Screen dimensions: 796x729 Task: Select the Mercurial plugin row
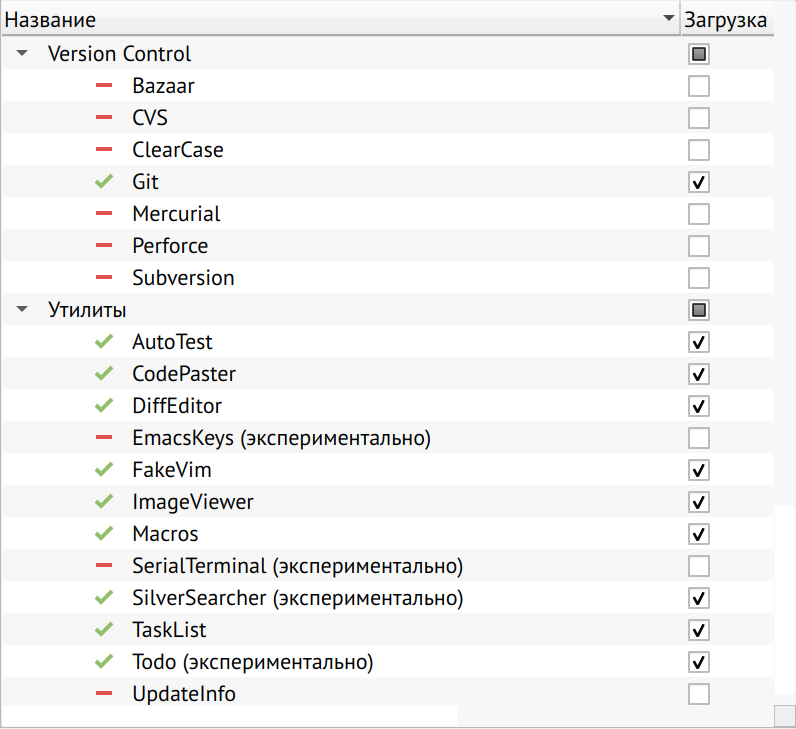pos(388,214)
